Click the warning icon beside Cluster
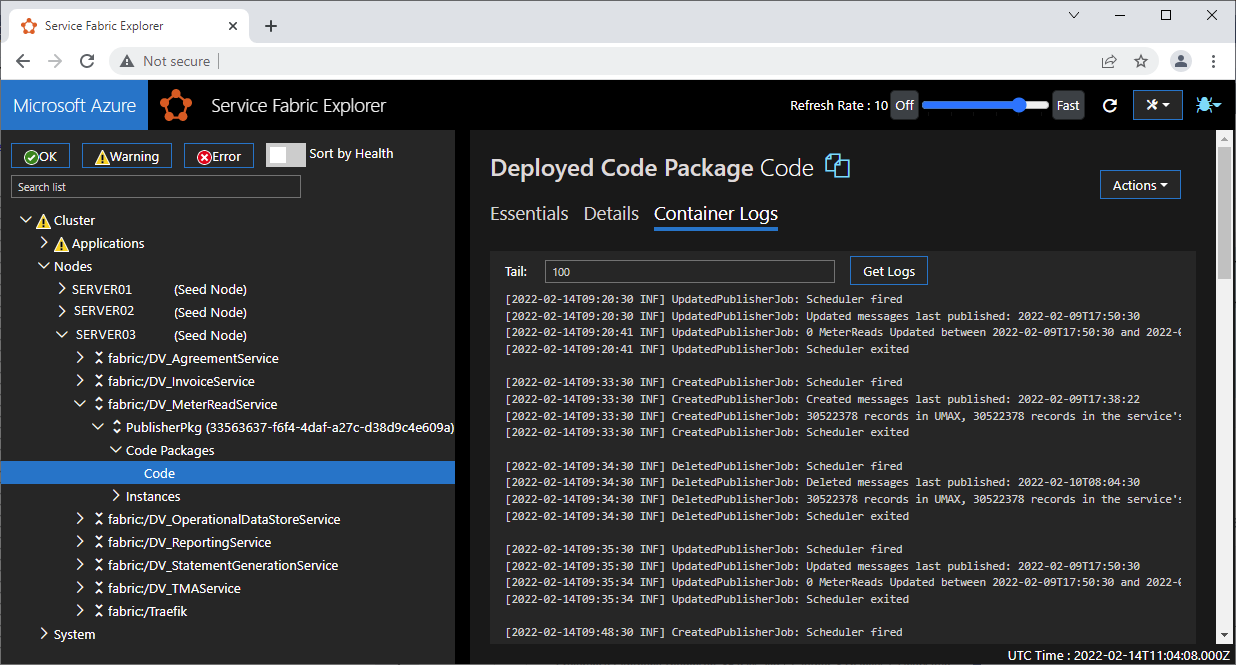The image size is (1236, 665). pos(46,220)
